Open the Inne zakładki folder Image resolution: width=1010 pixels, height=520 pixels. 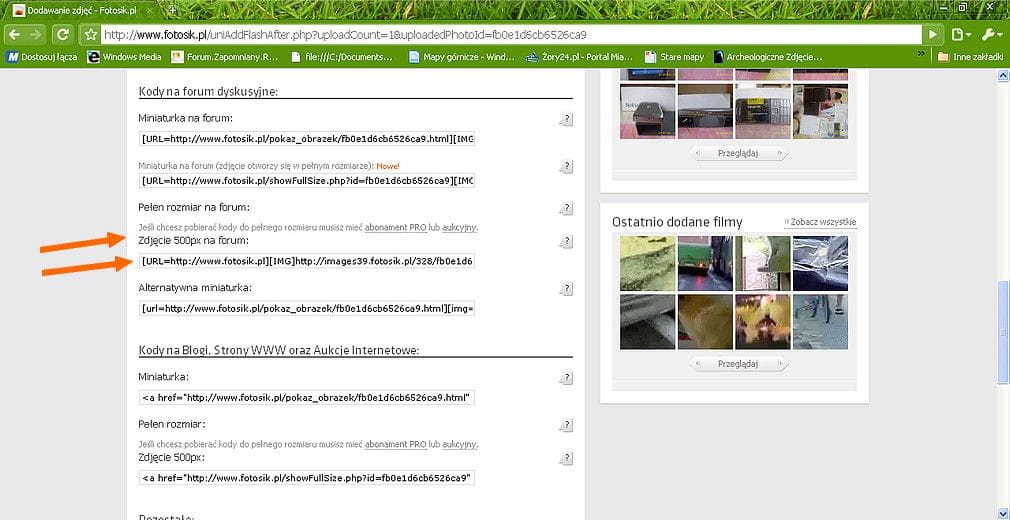970,57
